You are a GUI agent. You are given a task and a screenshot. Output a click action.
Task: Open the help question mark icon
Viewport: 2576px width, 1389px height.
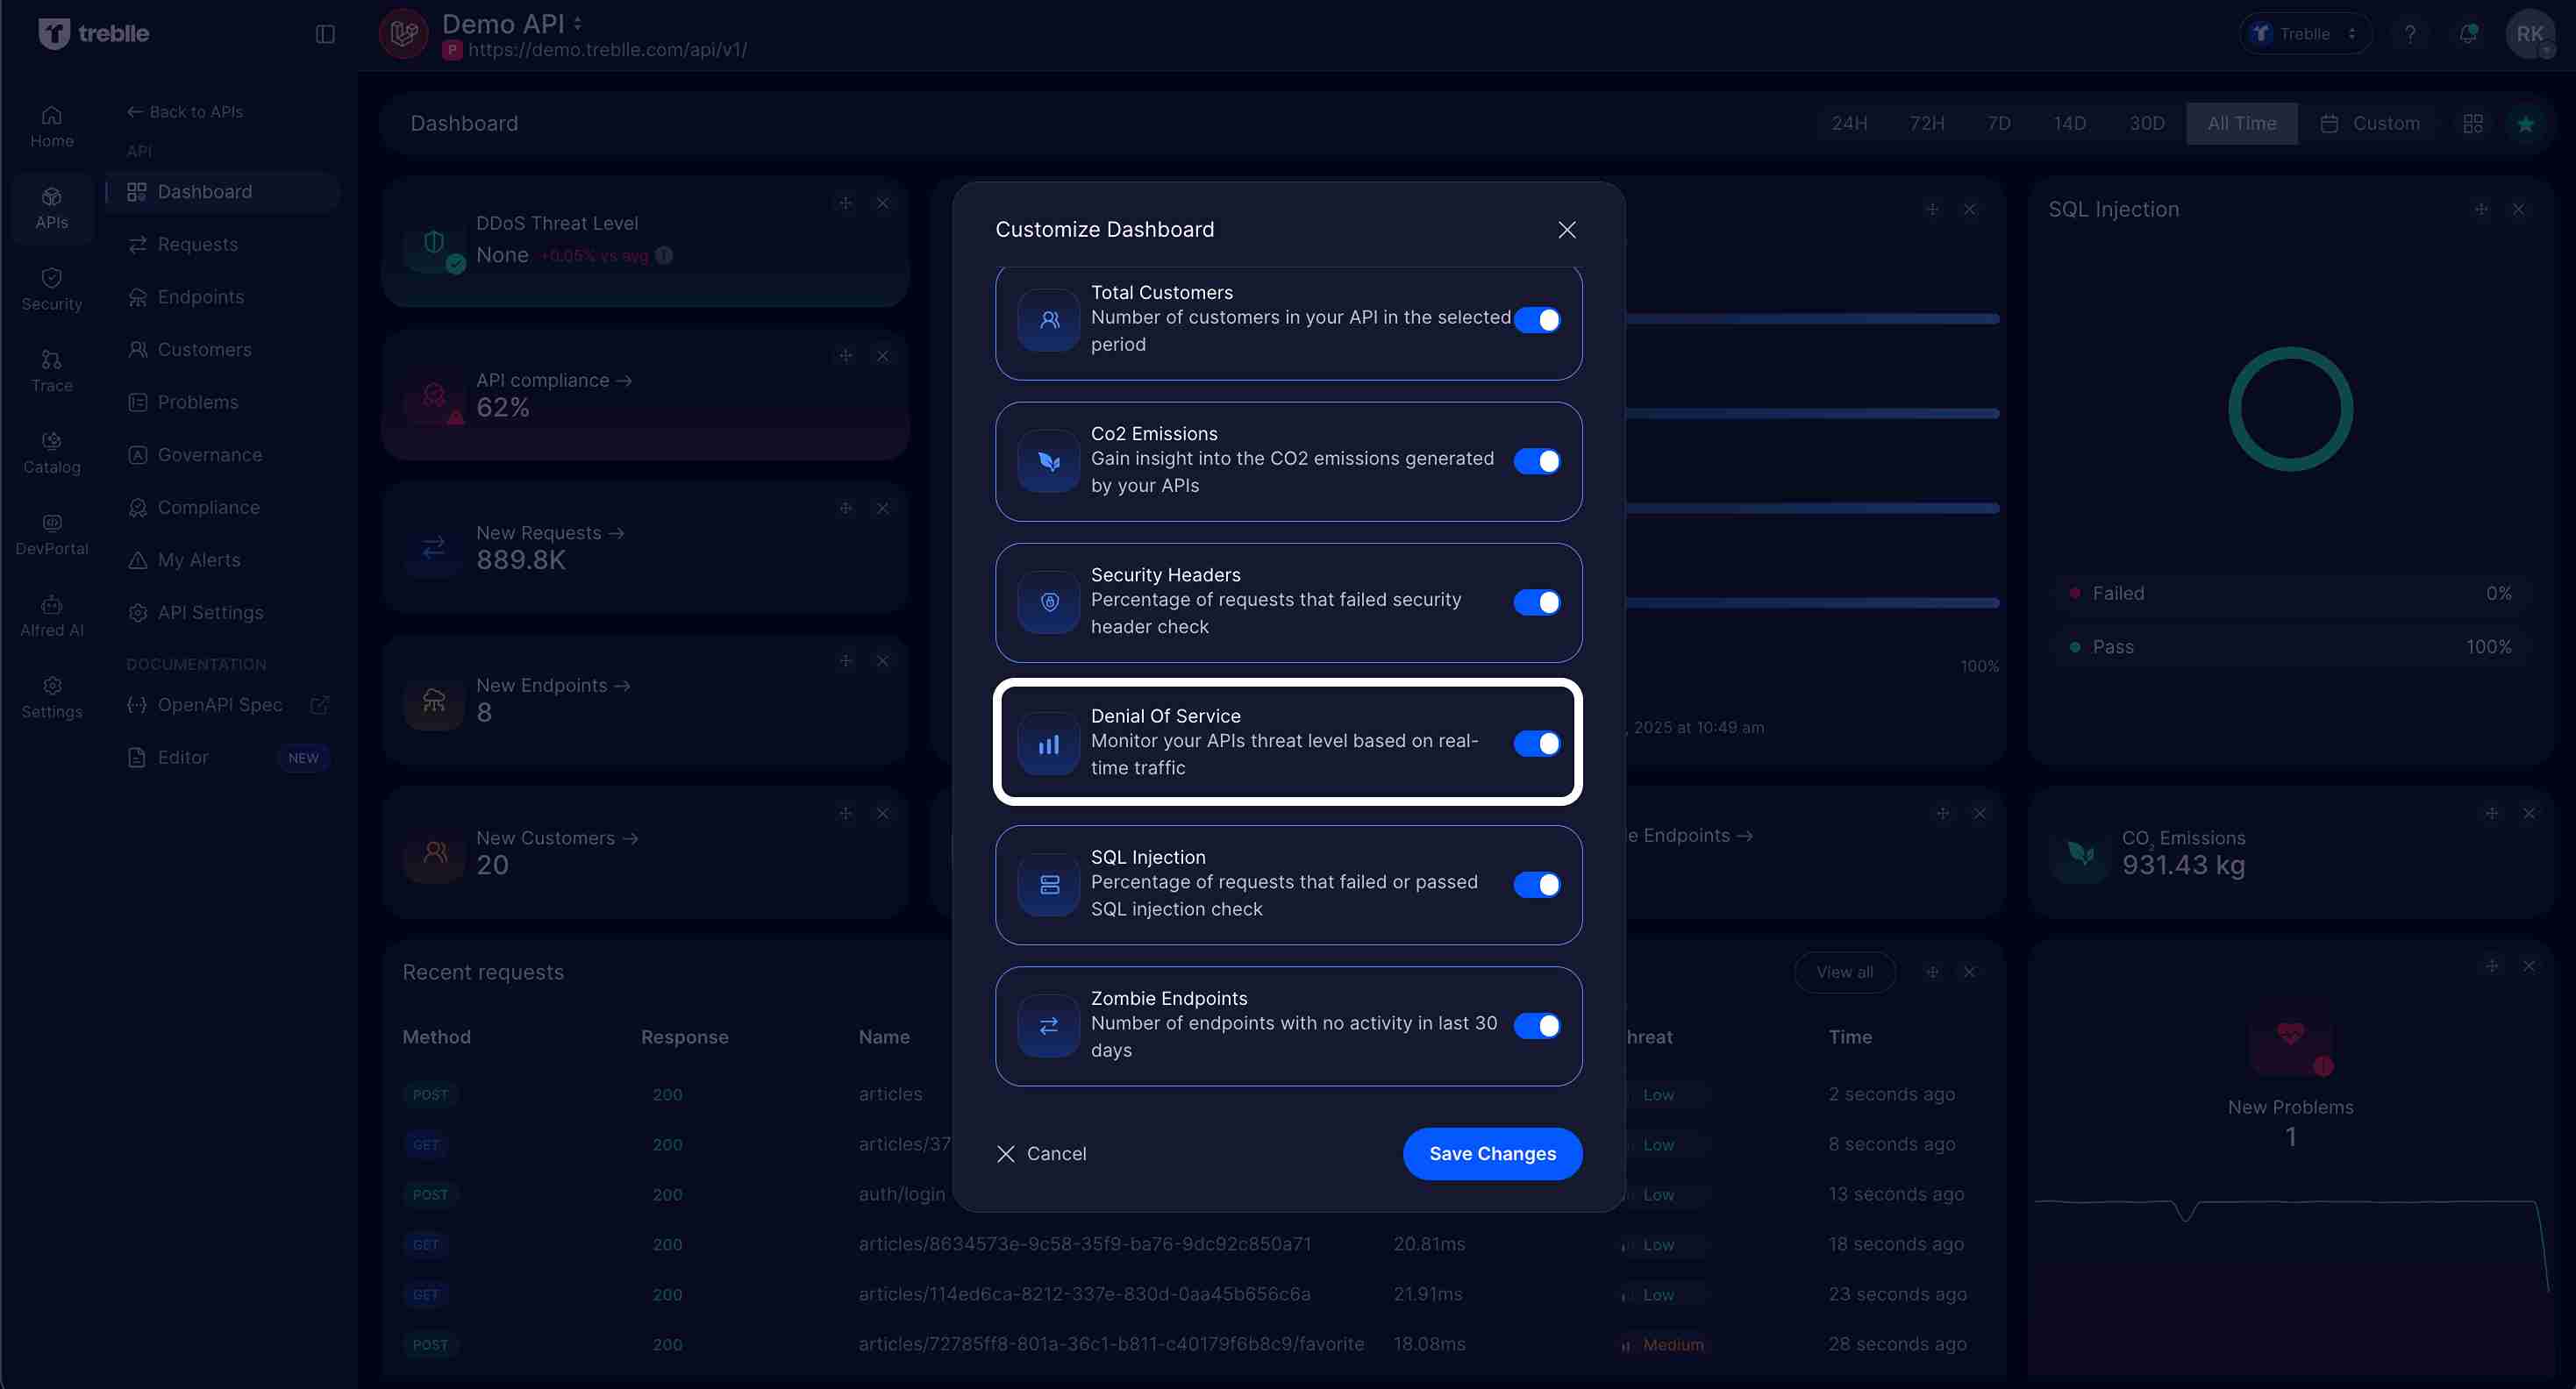tap(2410, 33)
